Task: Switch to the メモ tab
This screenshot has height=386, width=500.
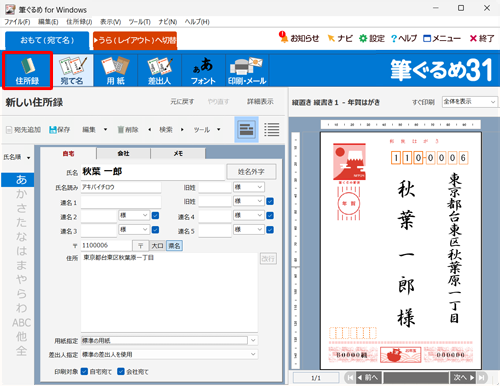Action: (x=178, y=153)
